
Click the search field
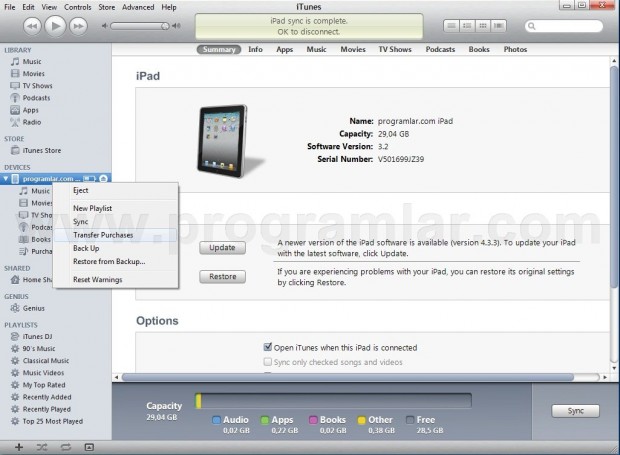[x=564, y=26]
